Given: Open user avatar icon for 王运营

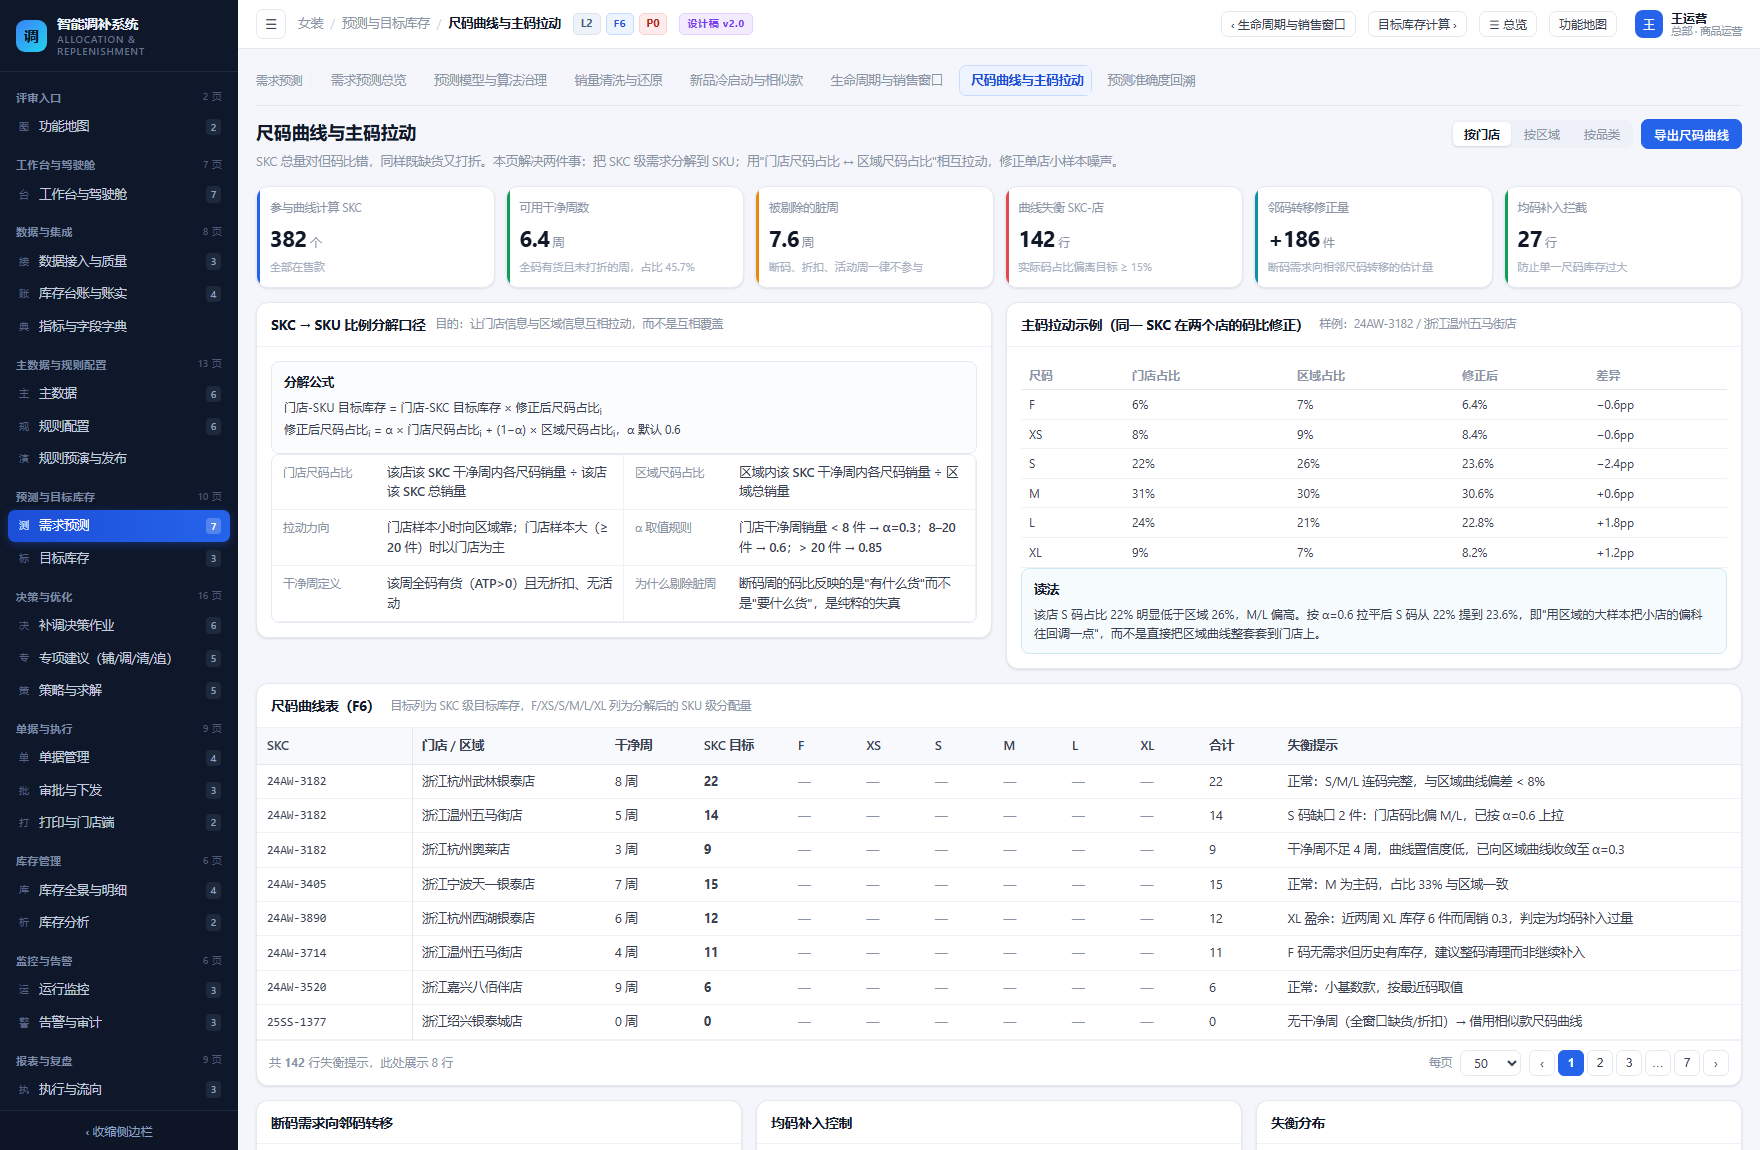Looking at the screenshot, I should point(1648,24).
